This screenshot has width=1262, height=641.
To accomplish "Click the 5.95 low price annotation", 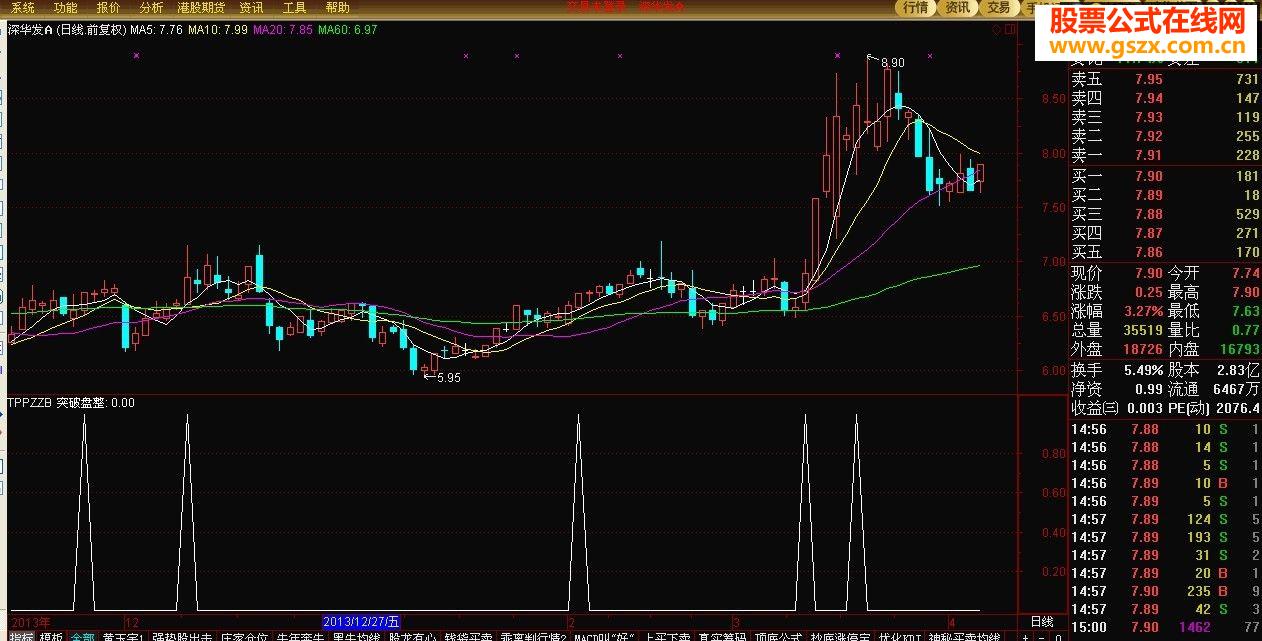I will [449, 377].
